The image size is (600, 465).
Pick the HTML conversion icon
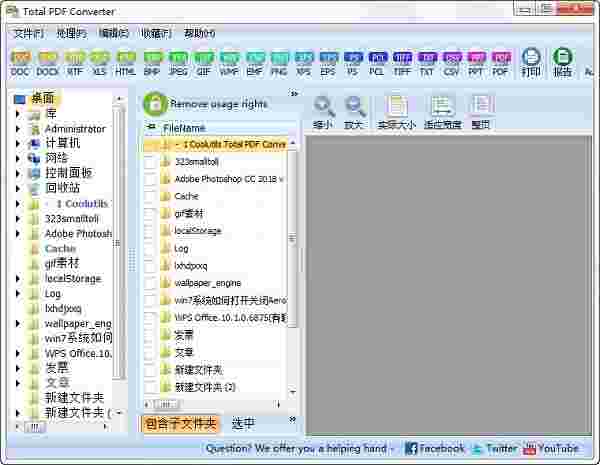tap(126, 63)
